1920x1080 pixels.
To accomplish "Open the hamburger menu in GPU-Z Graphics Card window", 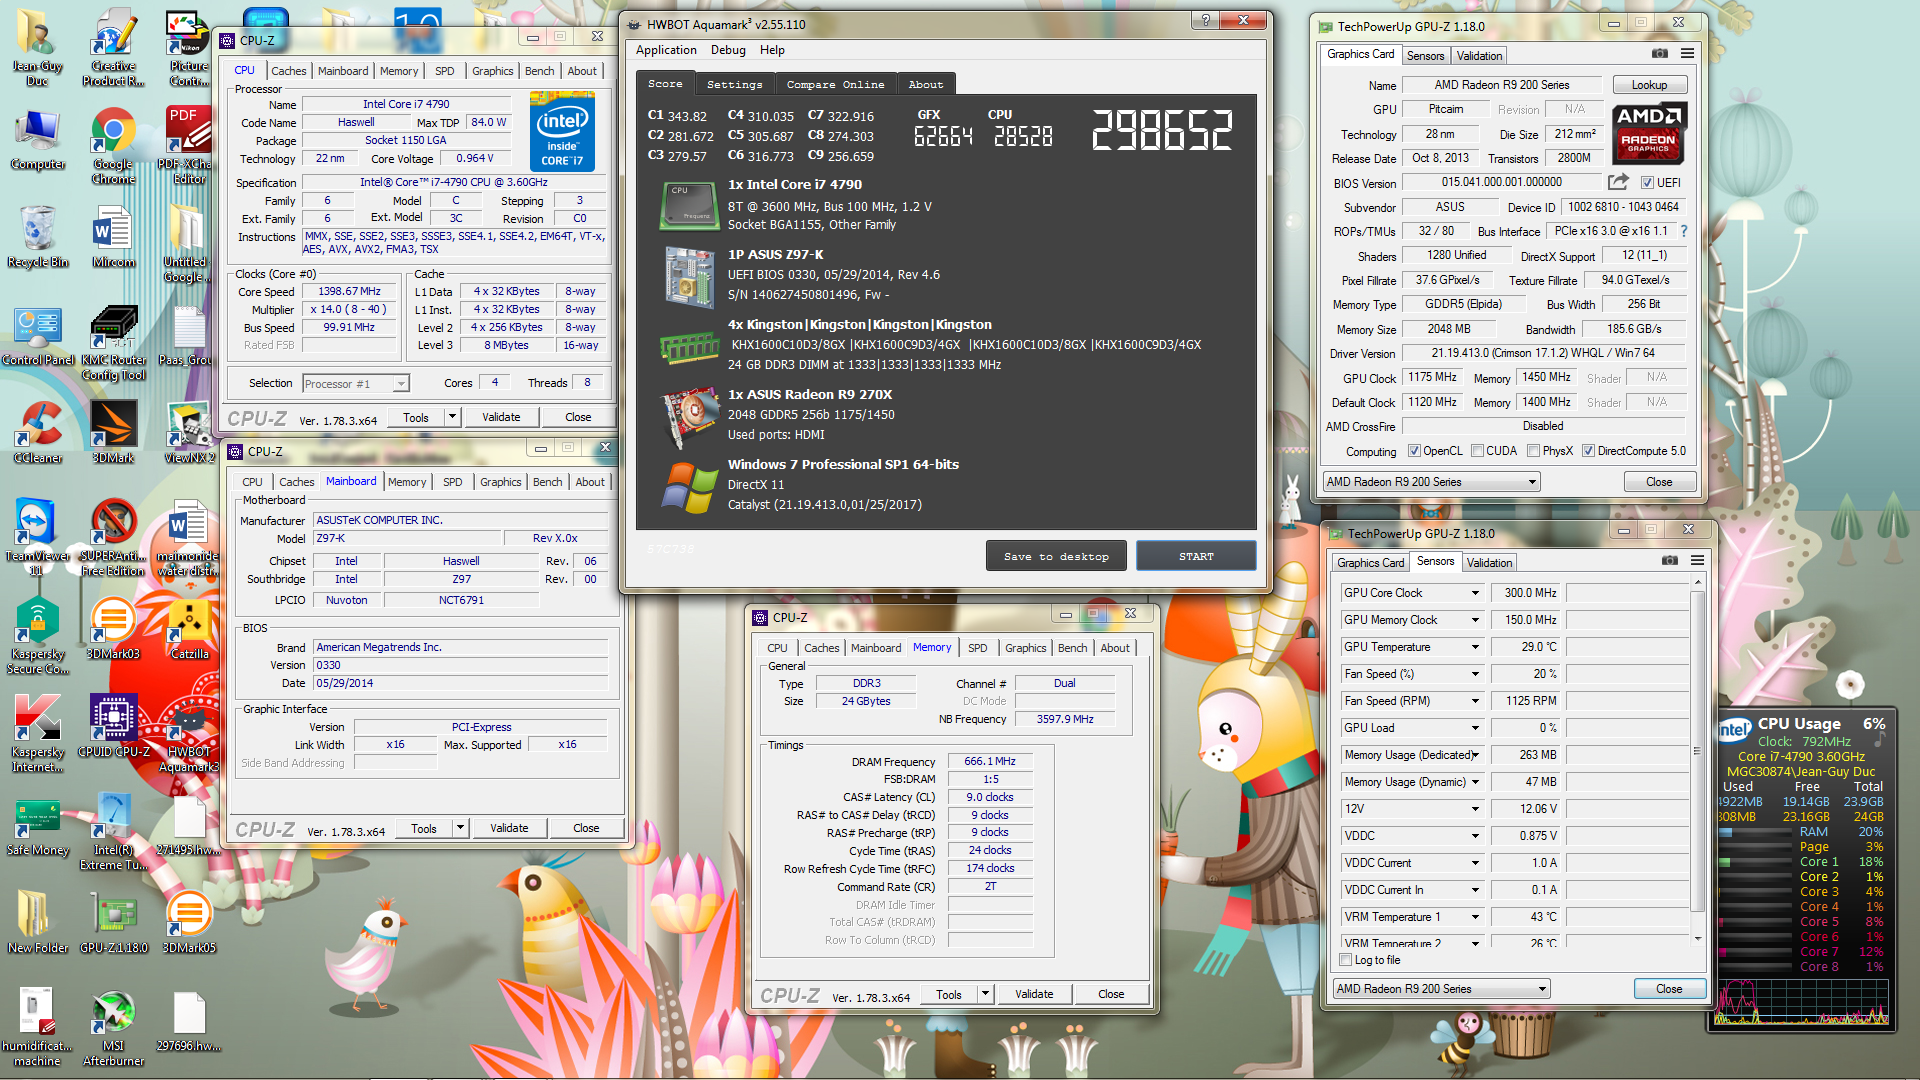I will 1688,54.
